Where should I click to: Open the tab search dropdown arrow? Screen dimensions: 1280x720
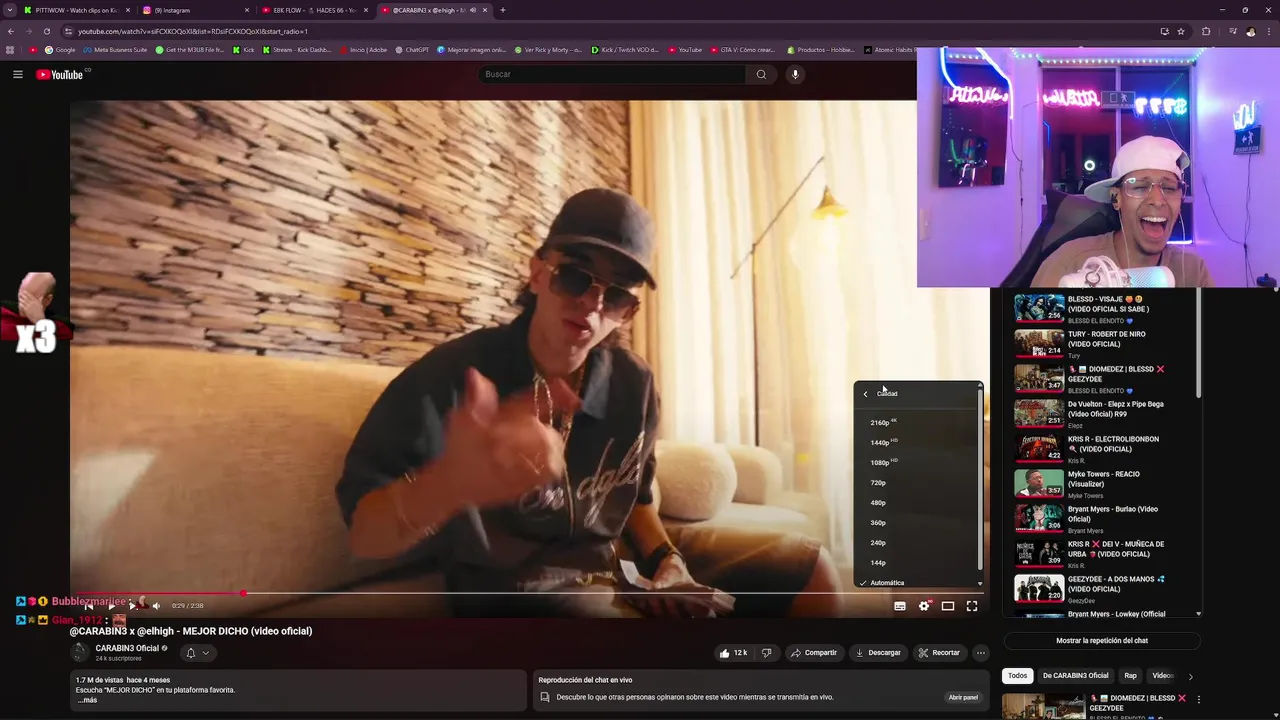[10, 10]
